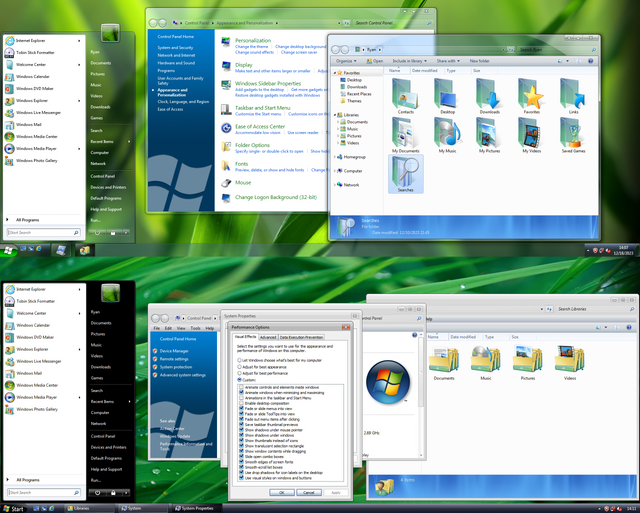Select the My Videos folder icon
Screen dimensions: 640x513
[x=531, y=135]
